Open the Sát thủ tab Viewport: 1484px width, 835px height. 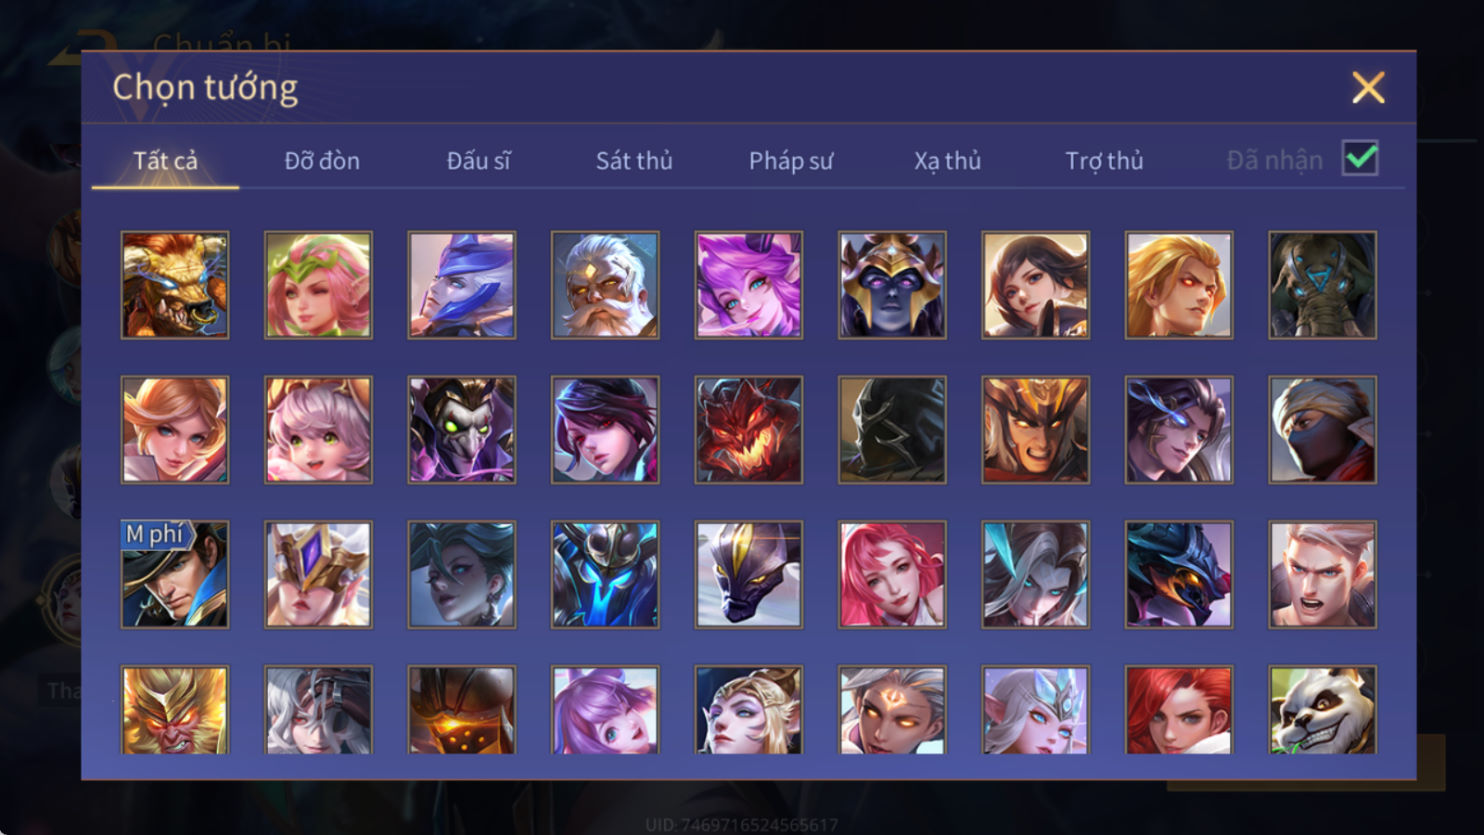click(x=634, y=160)
